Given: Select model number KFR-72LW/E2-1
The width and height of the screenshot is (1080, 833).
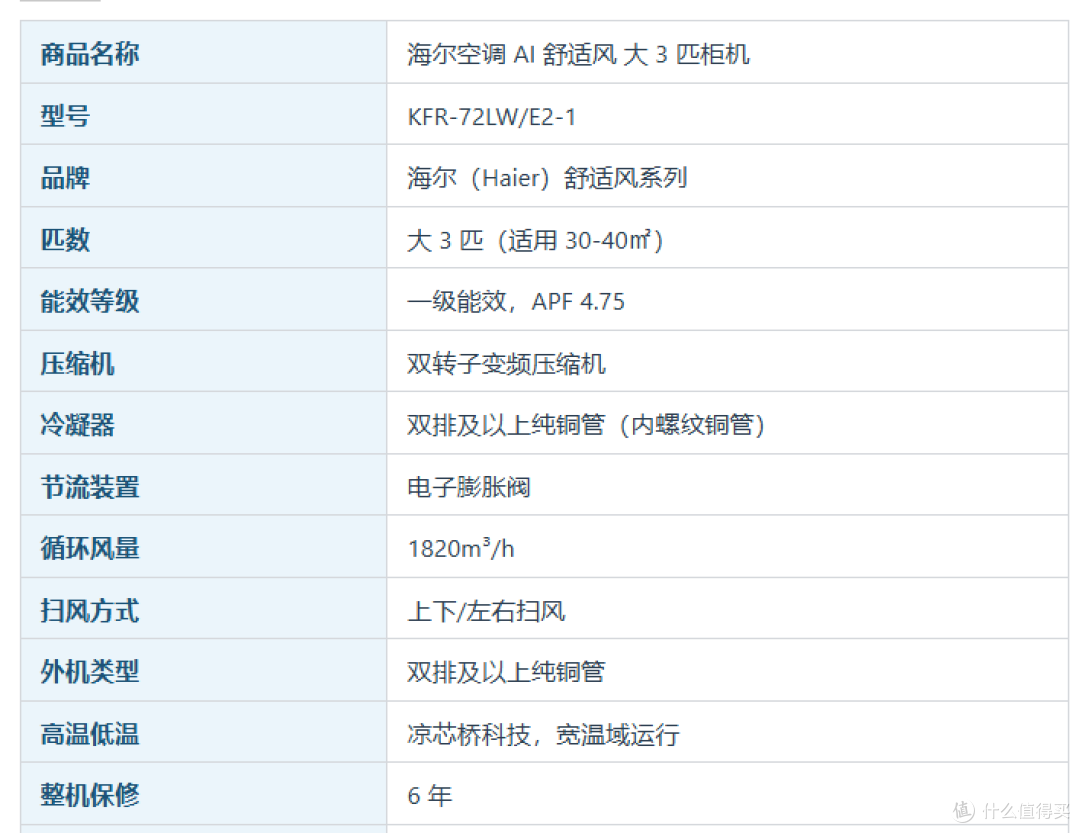Looking at the screenshot, I should point(491,116).
